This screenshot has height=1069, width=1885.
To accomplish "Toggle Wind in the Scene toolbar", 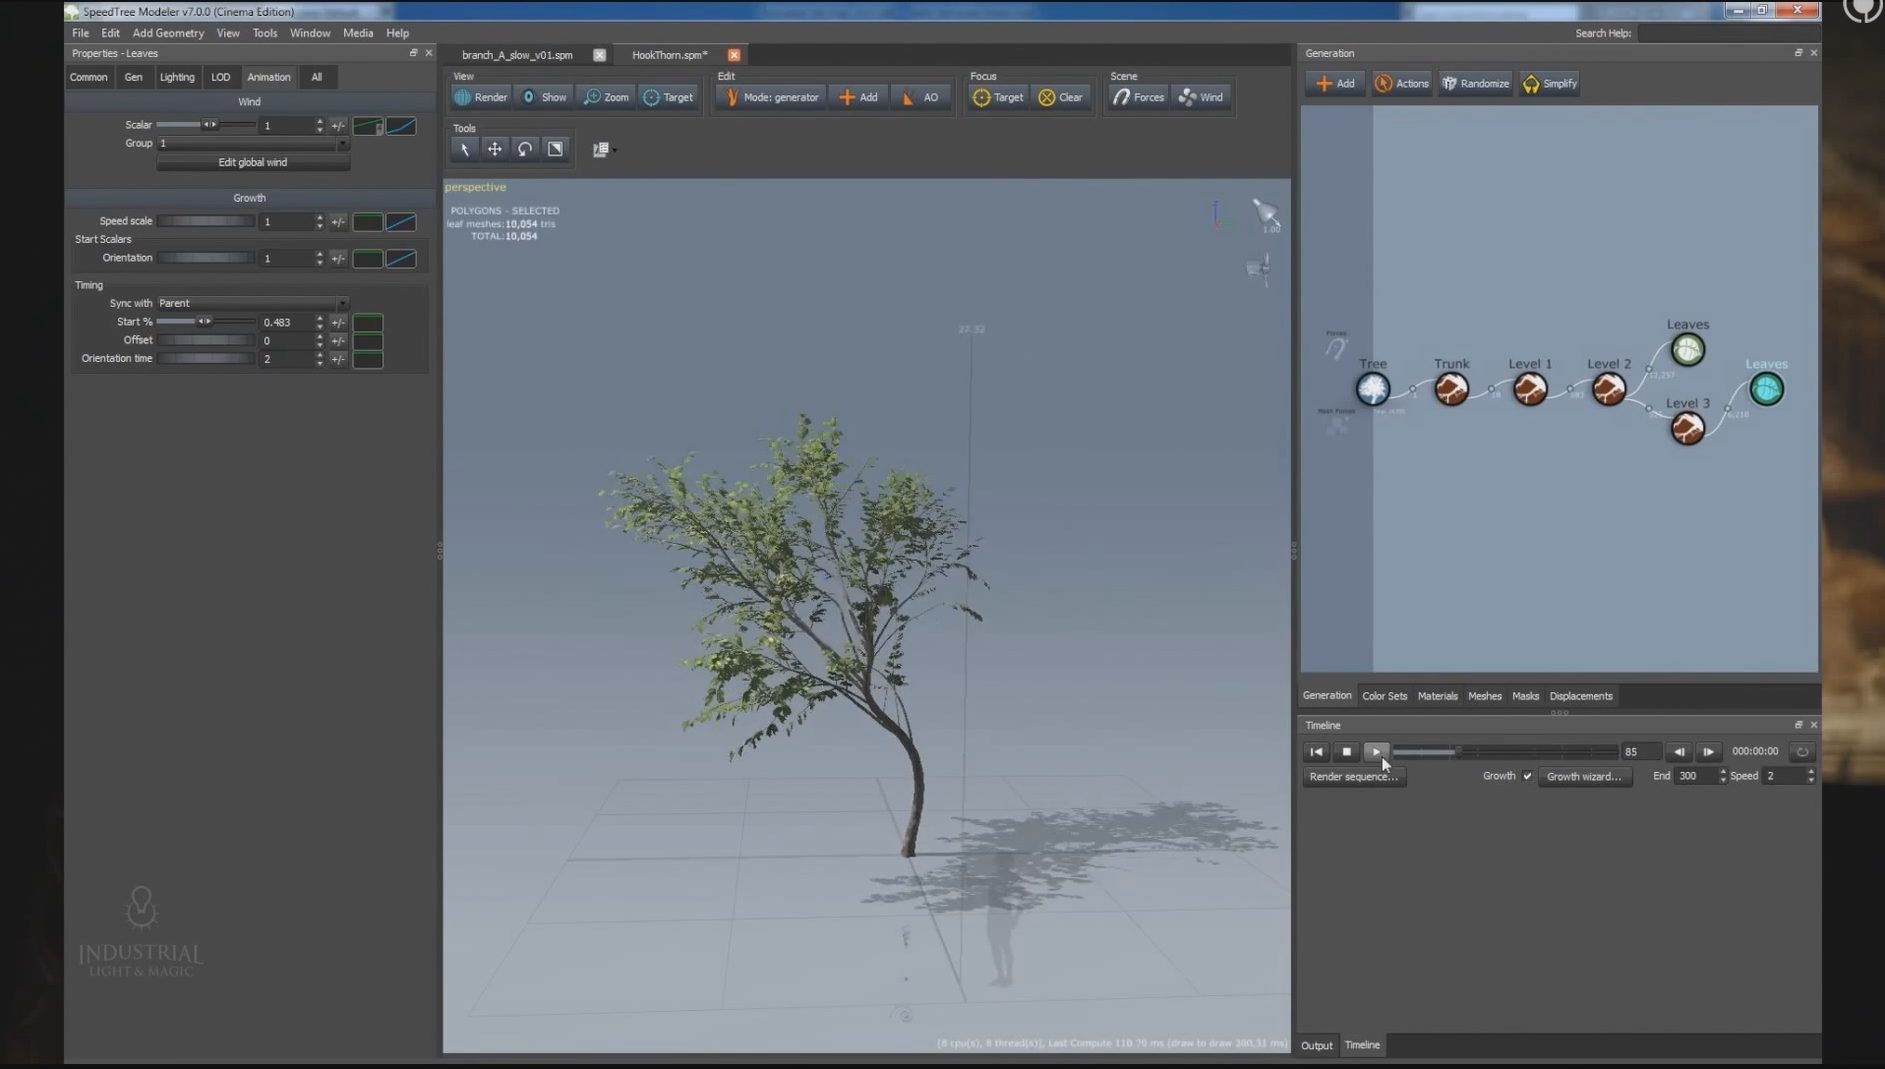I will pos(1201,97).
